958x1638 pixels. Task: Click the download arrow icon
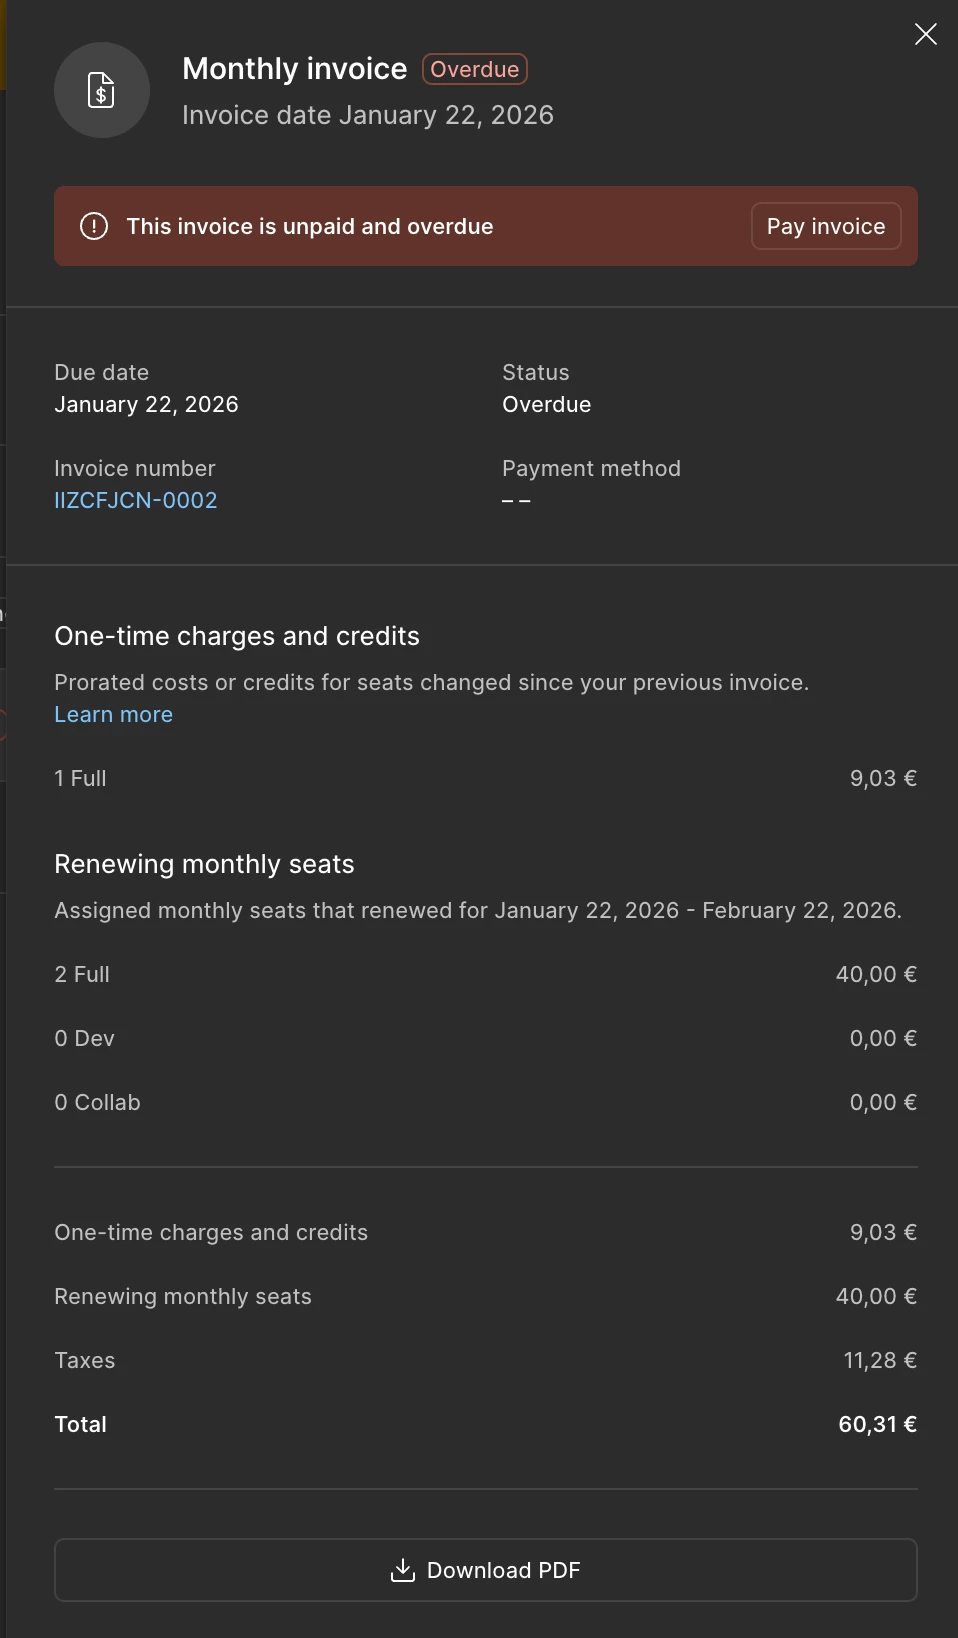point(402,1570)
